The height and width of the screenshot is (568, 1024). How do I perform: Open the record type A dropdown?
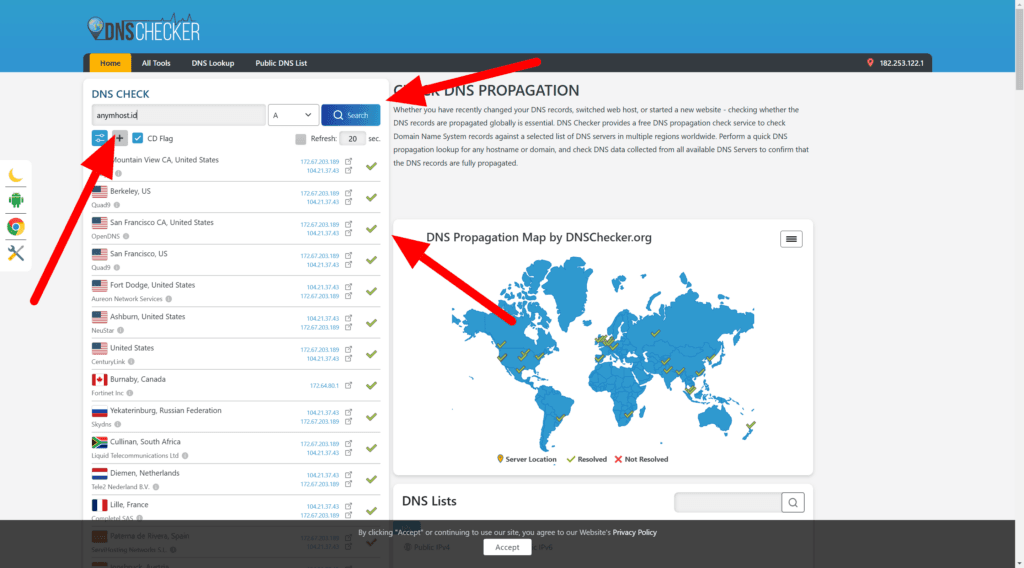pyautogui.click(x=293, y=115)
